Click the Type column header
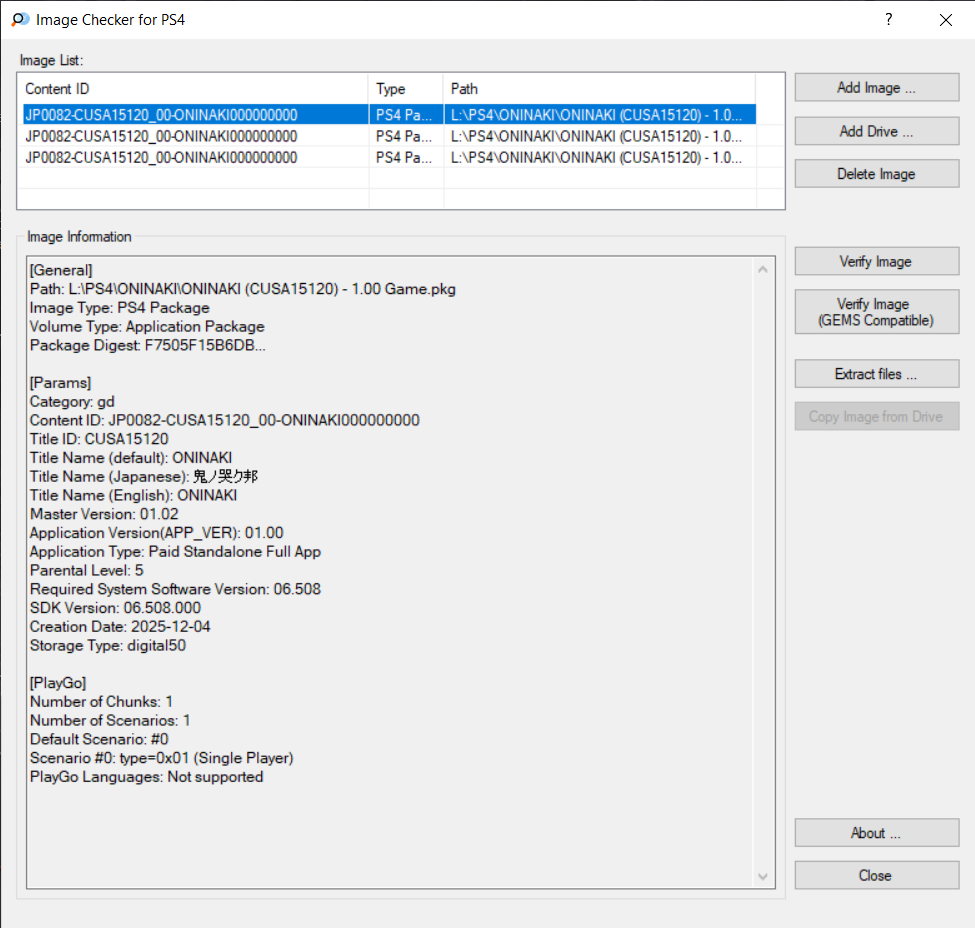 click(x=406, y=89)
